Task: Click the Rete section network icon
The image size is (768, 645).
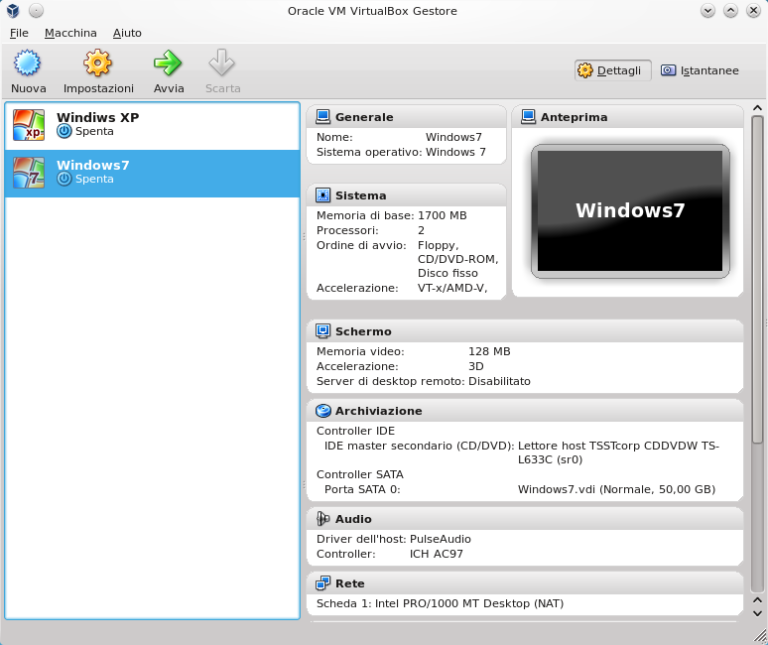Action: 323,583
